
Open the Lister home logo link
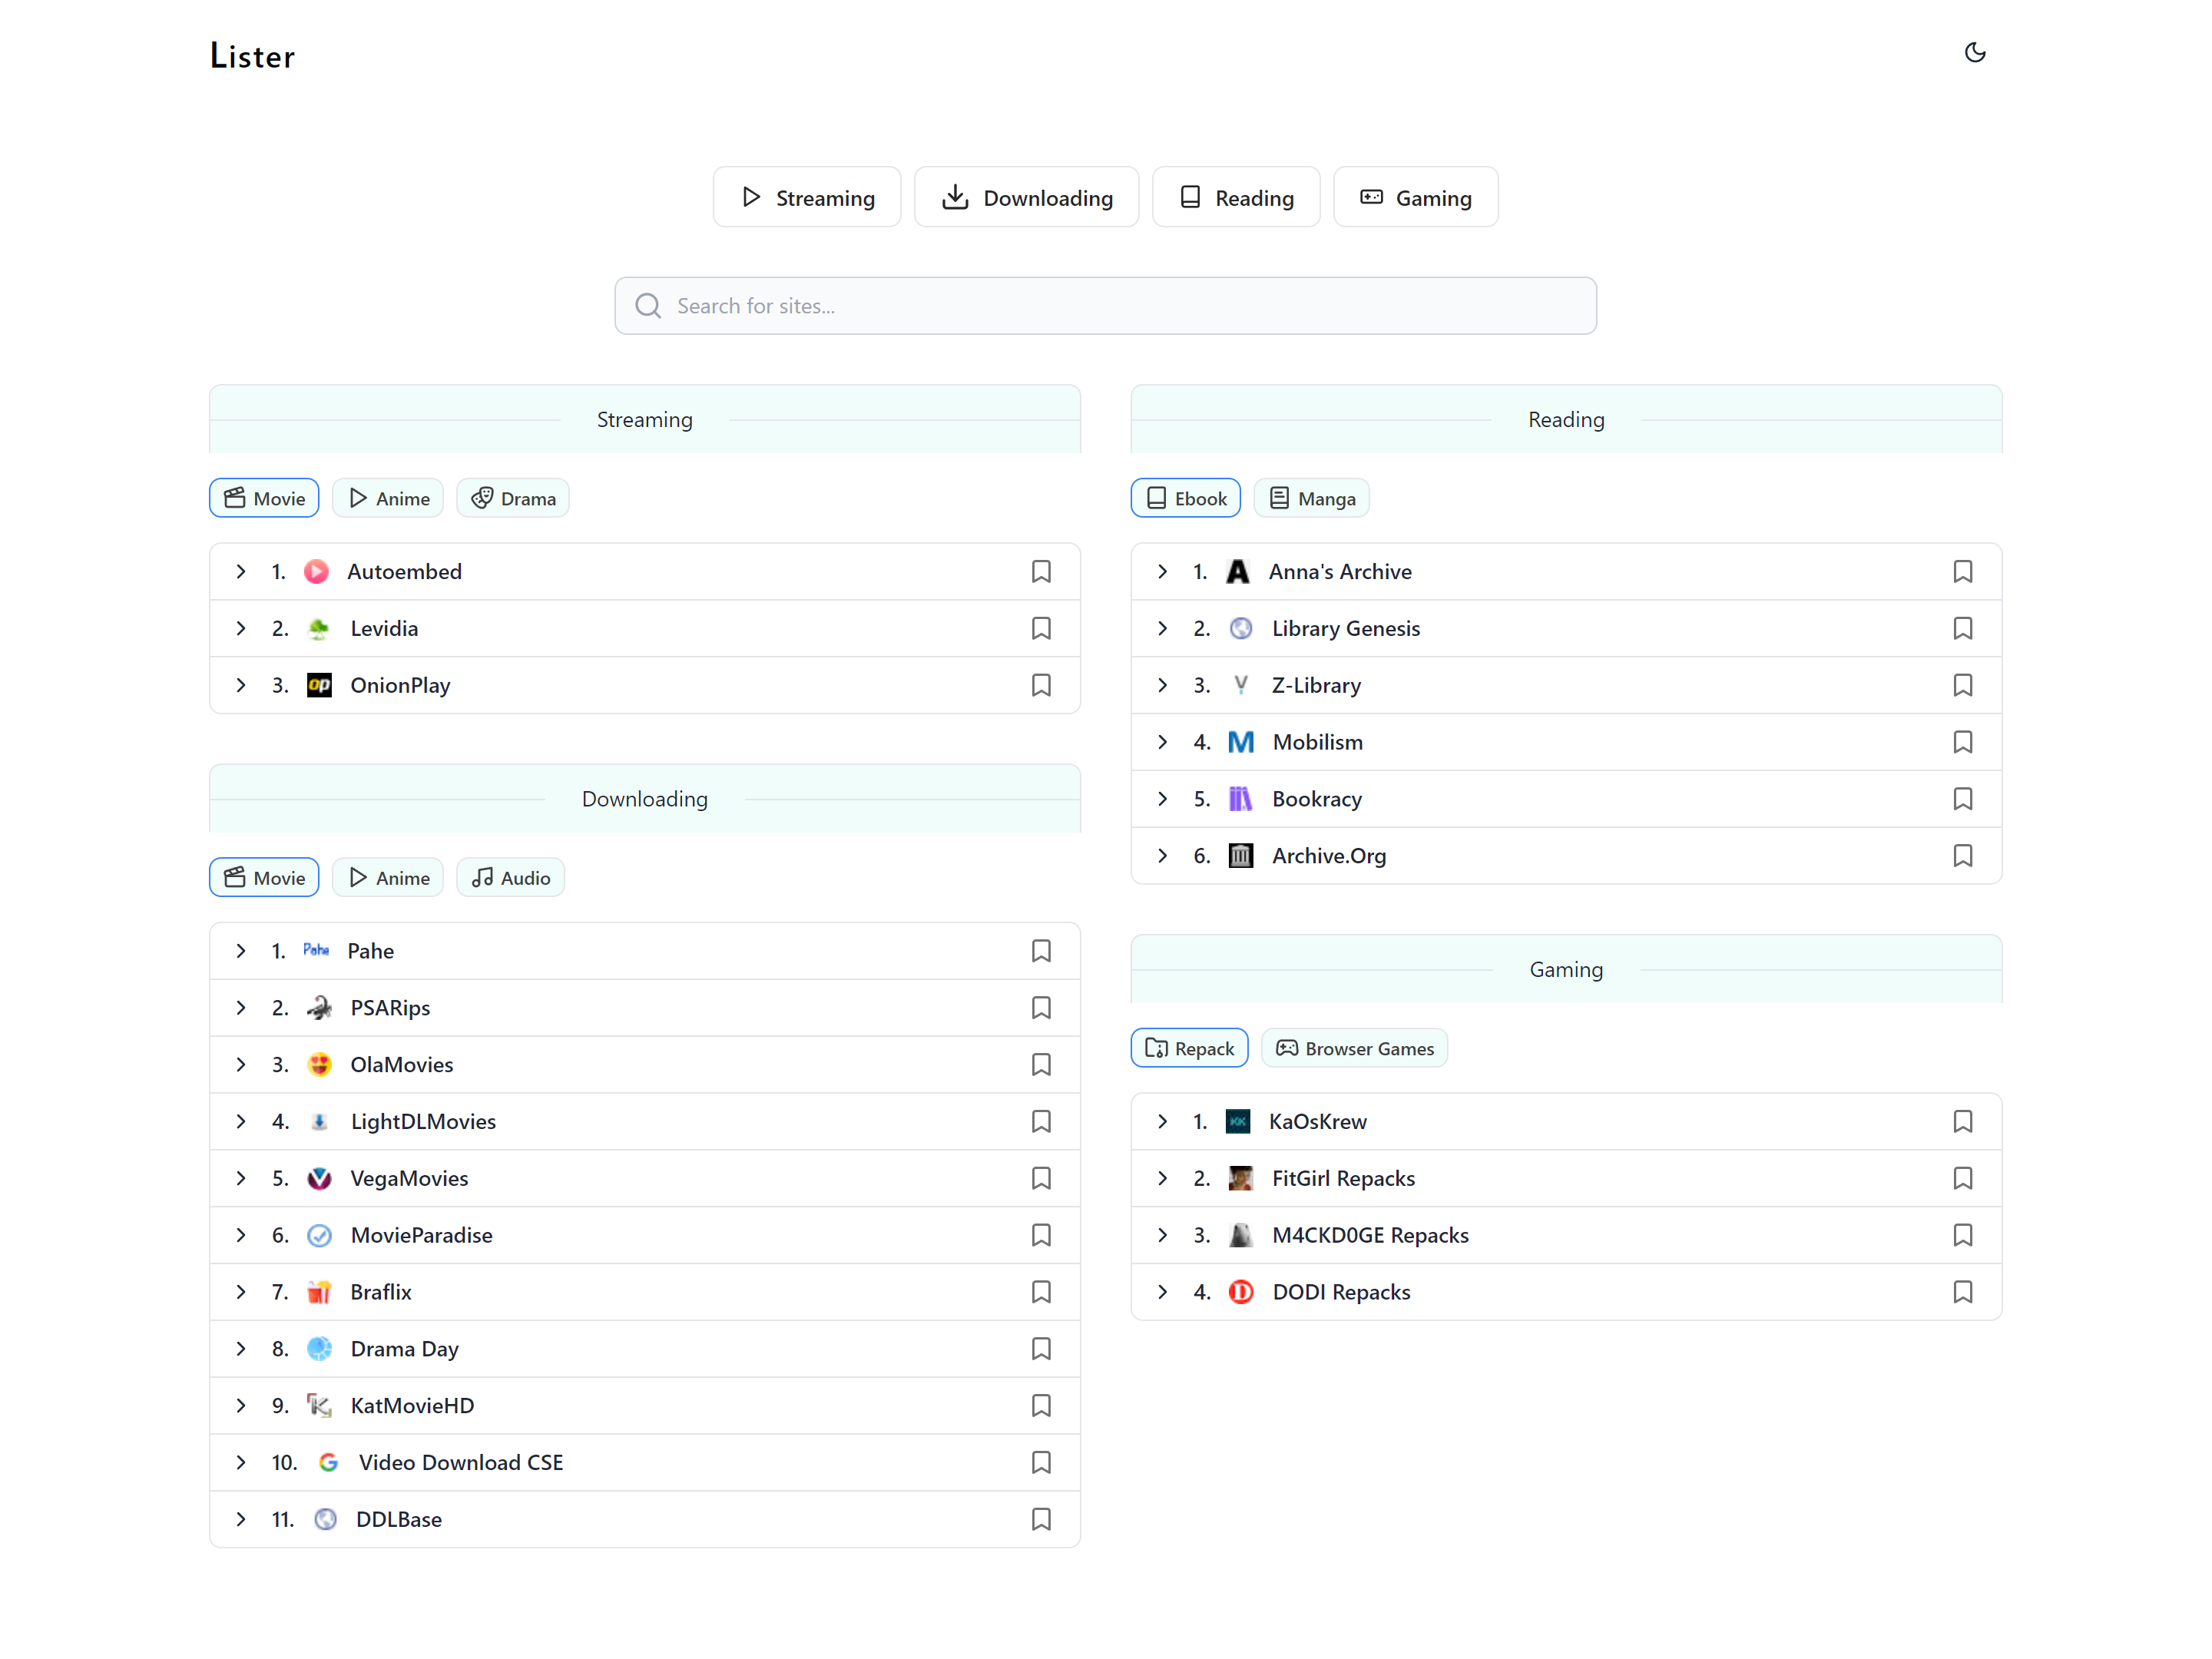pos(253,56)
